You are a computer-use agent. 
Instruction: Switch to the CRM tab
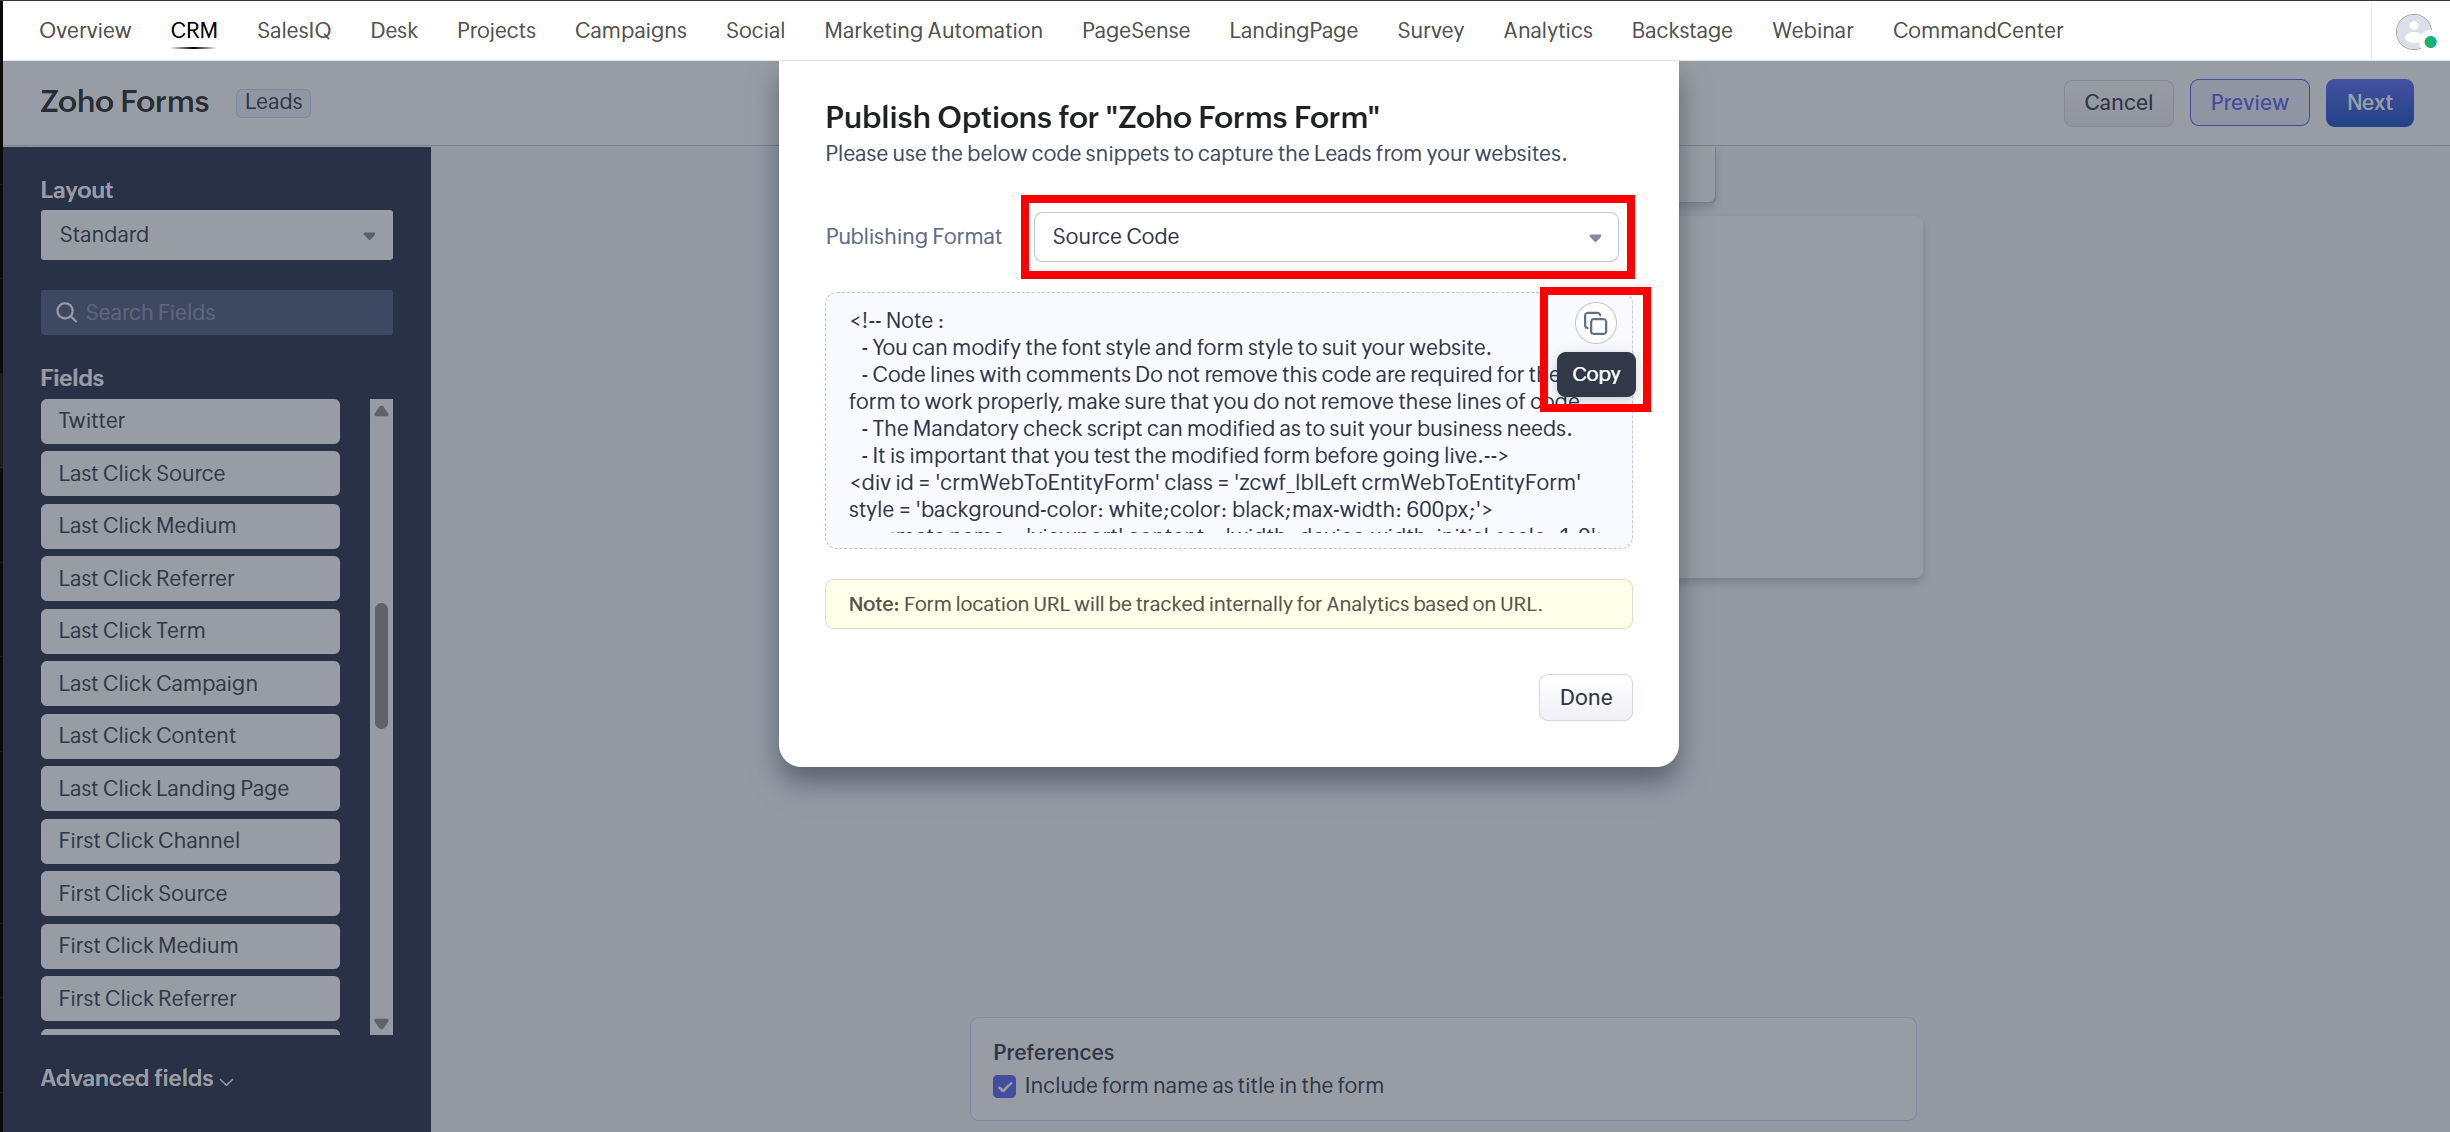pyautogui.click(x=194, y=31)
